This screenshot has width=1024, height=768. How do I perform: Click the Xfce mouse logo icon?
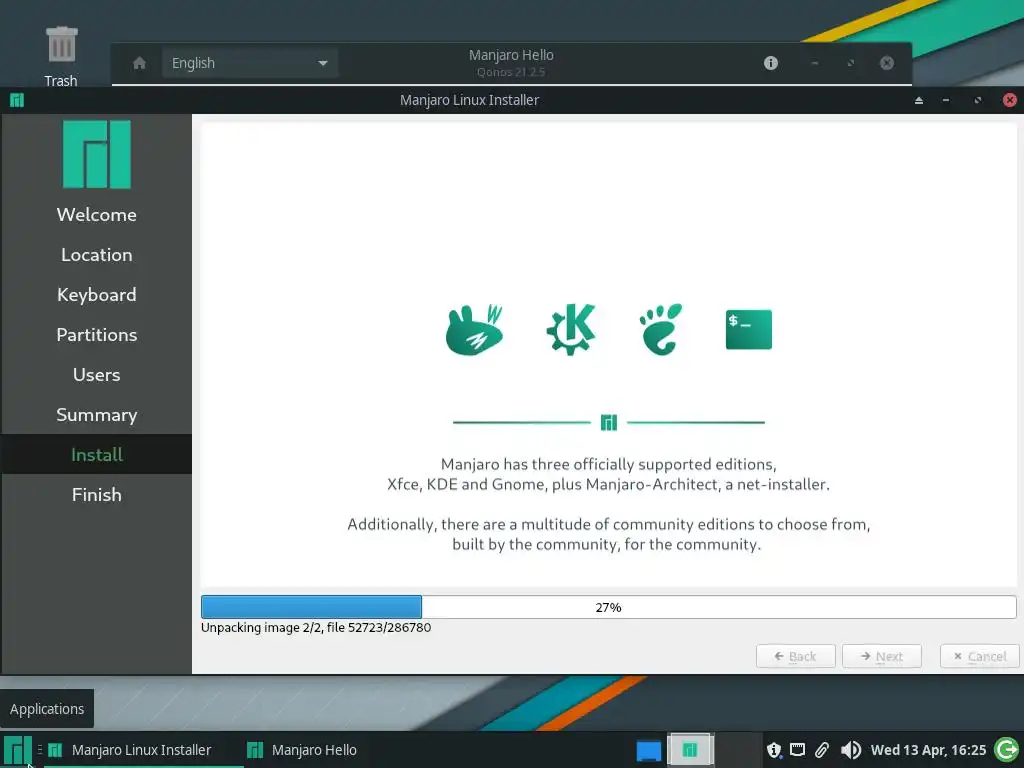pos(475,330)
